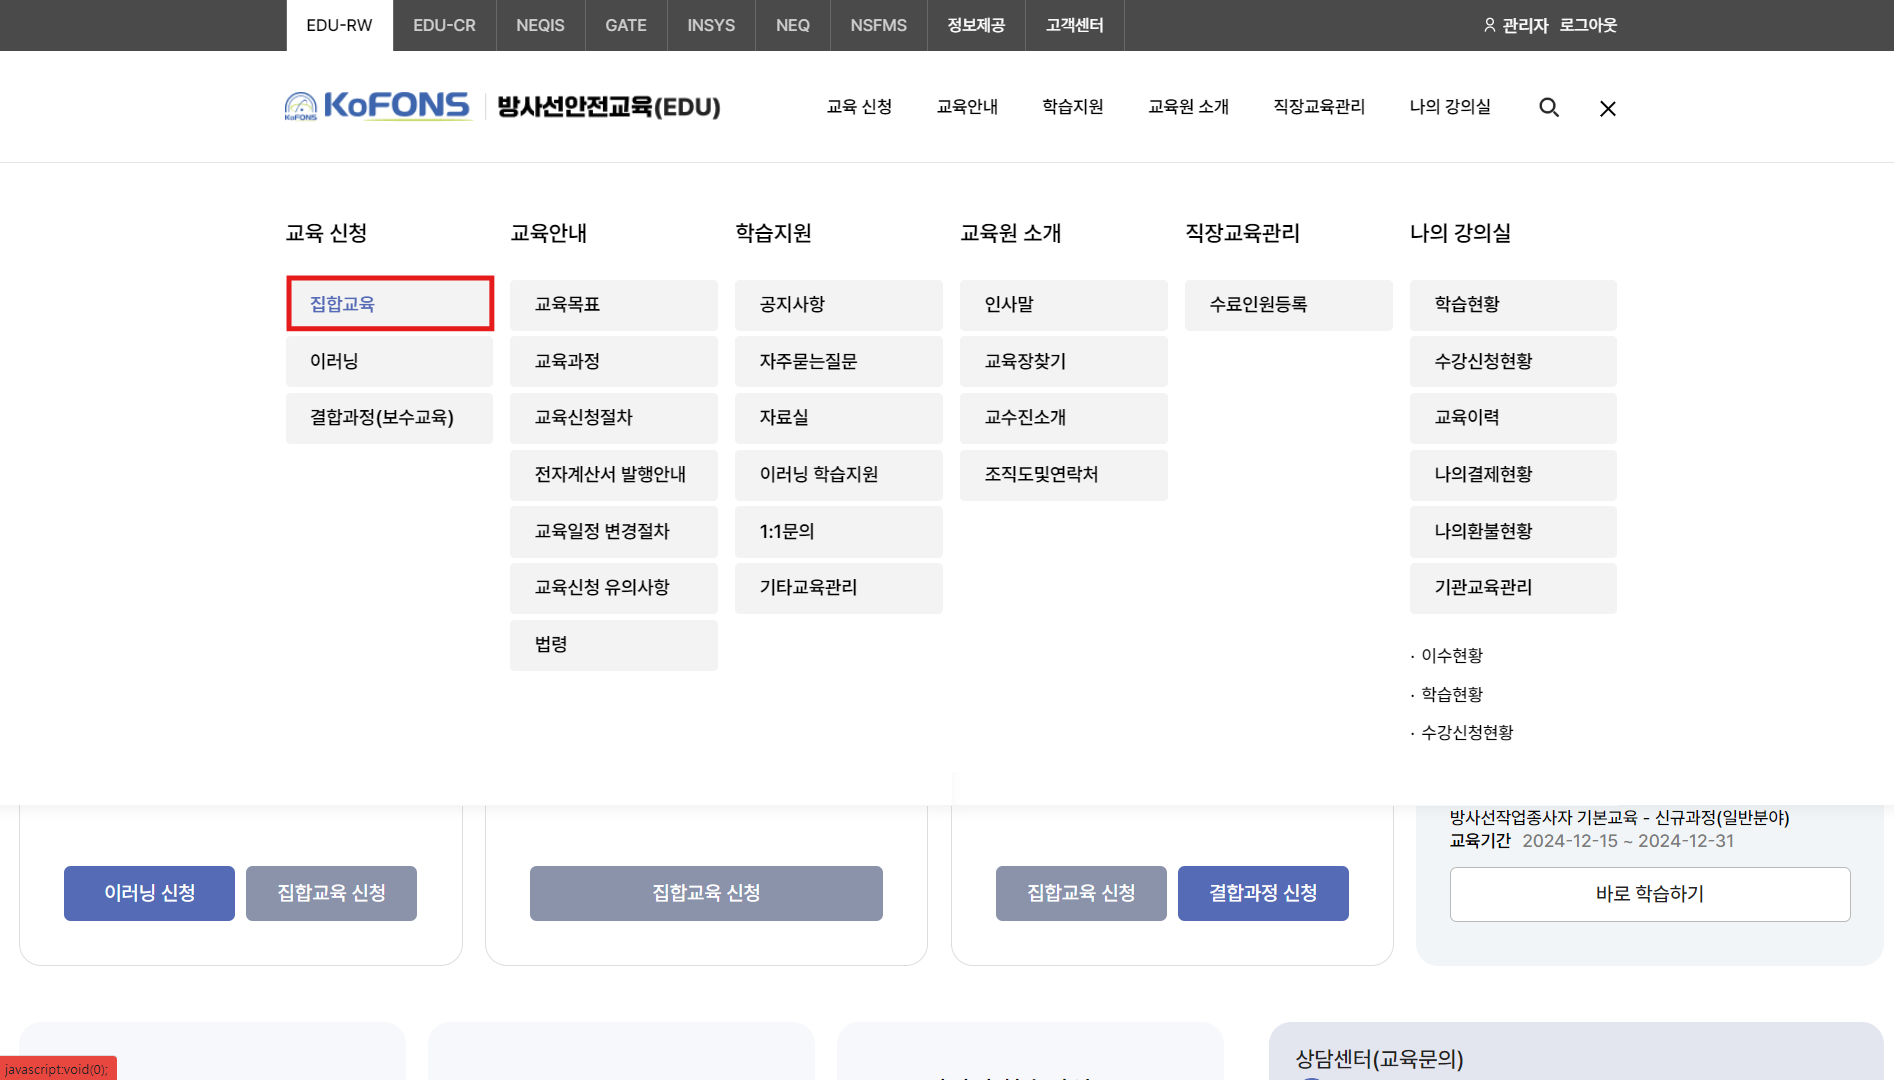Select the 고객센터 top menu item
This screenshot has width=1894, height=1080.
1074,25
